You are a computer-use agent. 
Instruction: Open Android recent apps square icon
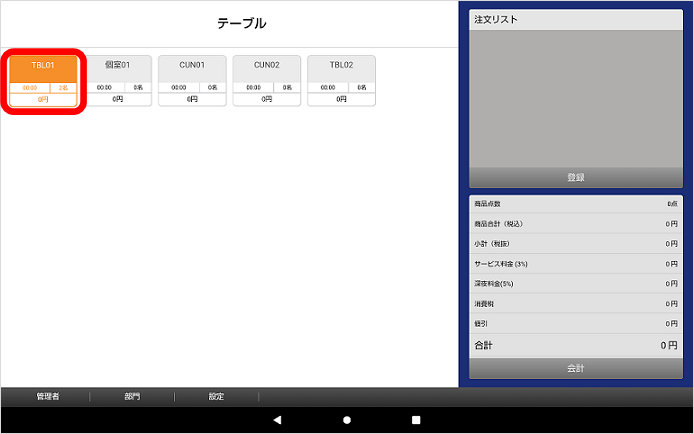pyautogui.click(x=416, y=420)
